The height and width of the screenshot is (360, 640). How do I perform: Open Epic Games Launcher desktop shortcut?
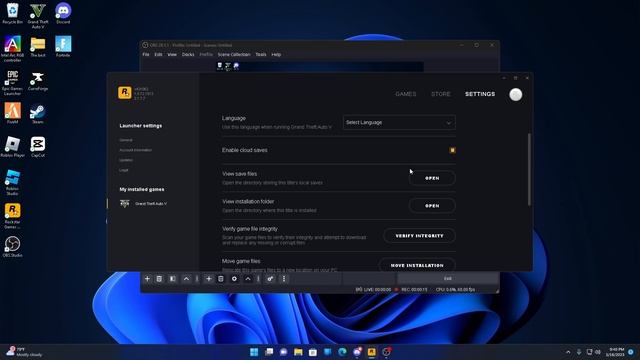click(13, 82)
